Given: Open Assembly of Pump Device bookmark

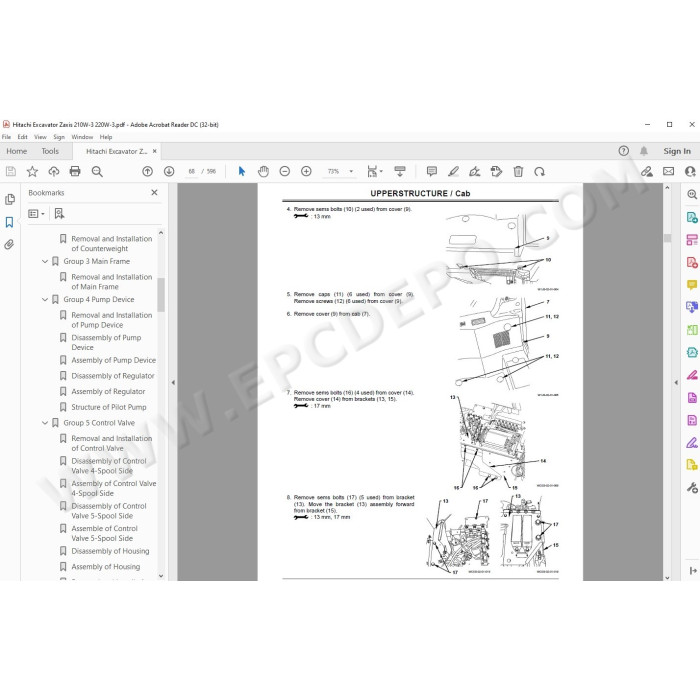Looking at the screenshot, I should (114, 360).
